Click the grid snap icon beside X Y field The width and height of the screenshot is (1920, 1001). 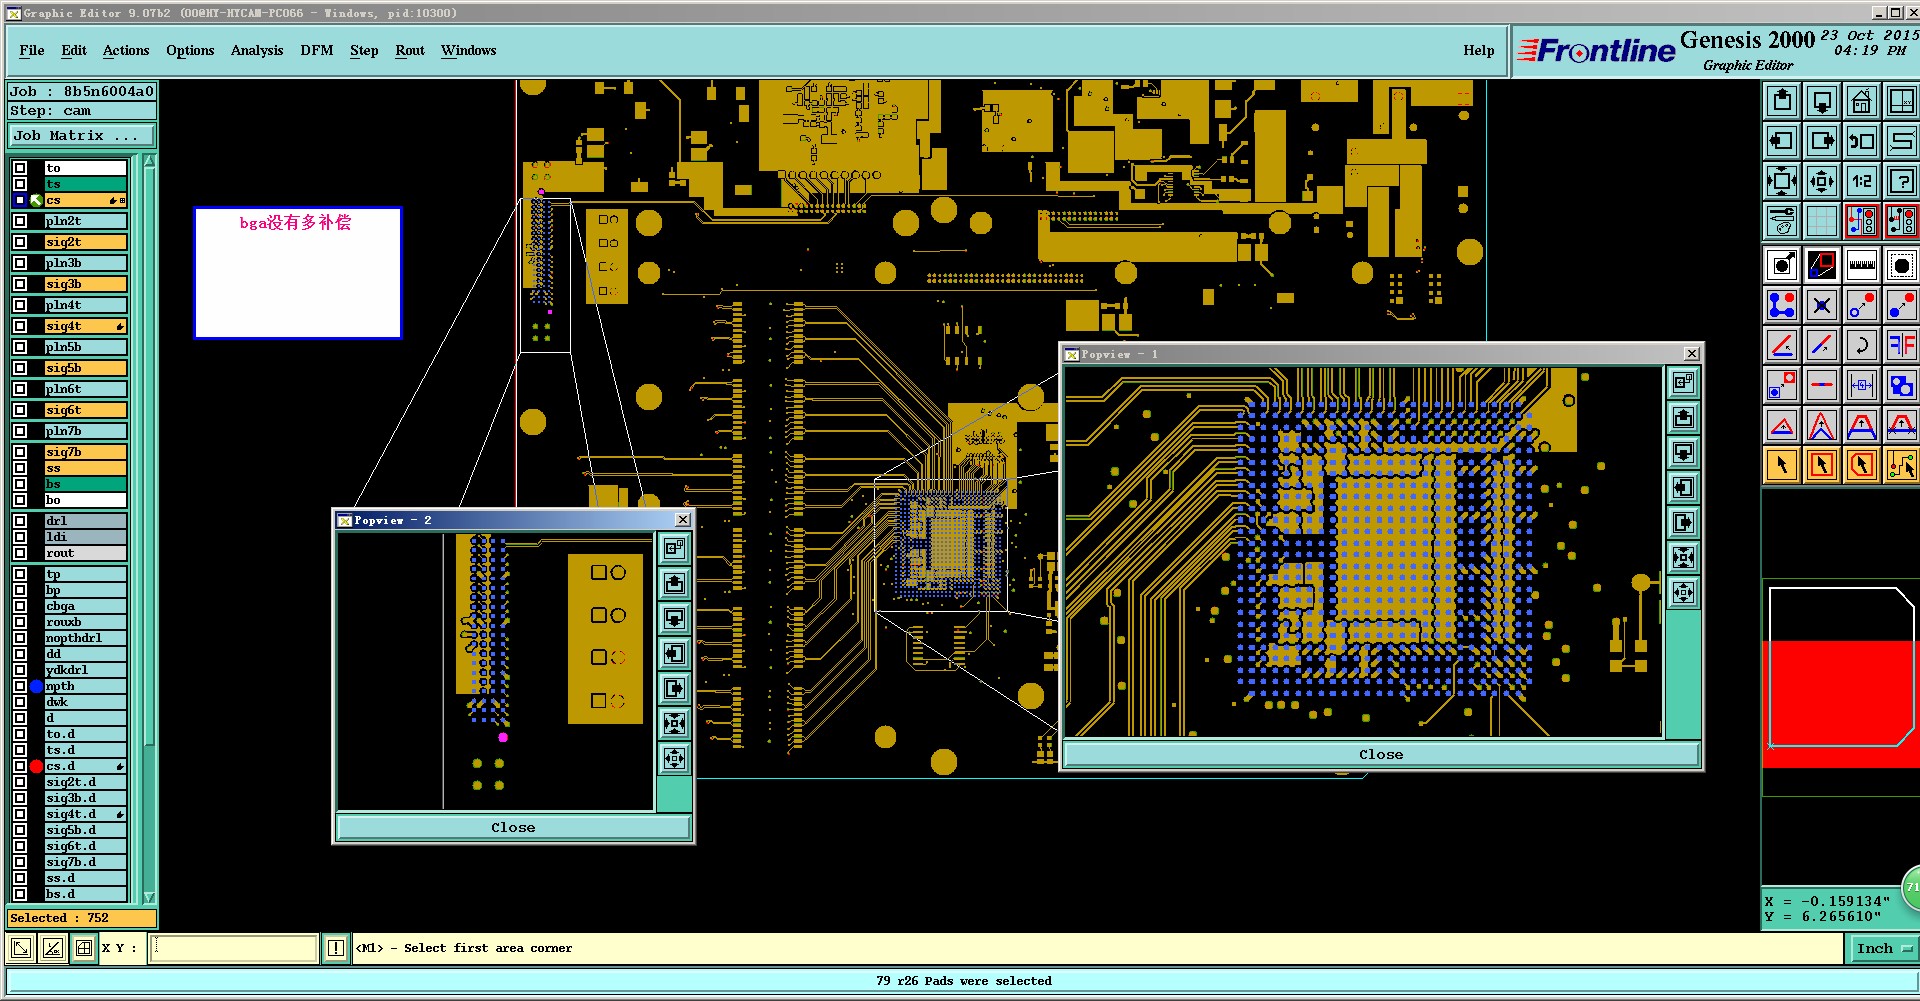(84, 948)
